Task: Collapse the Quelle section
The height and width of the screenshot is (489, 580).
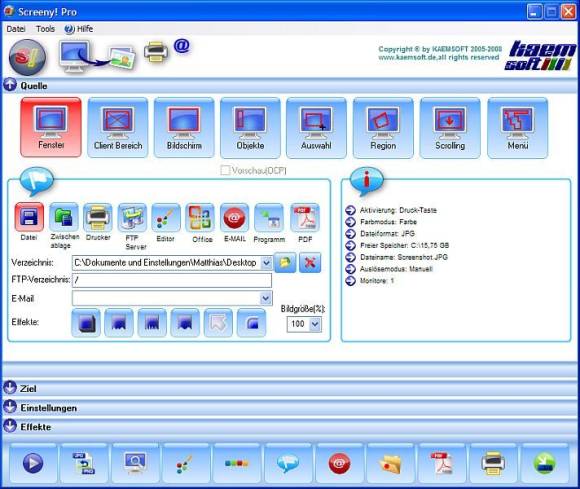Action: click(x=10, y=85)
